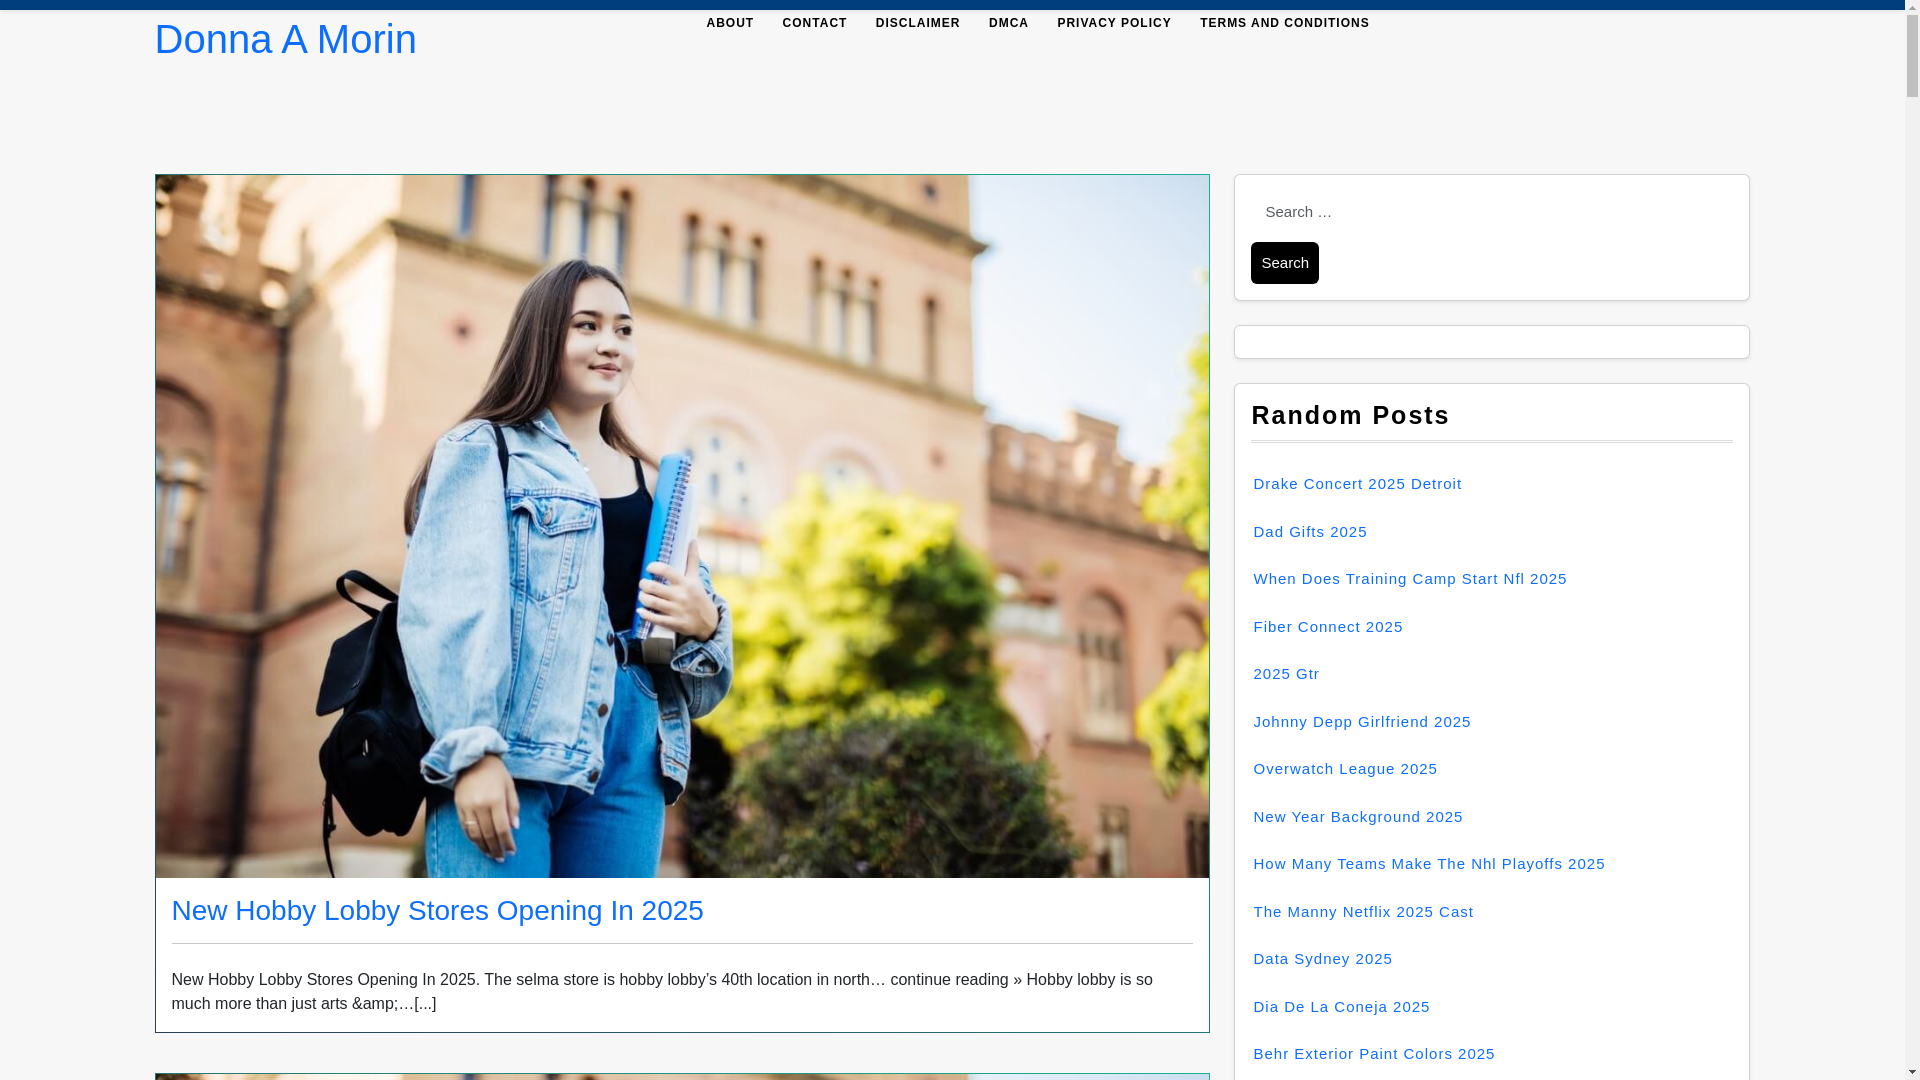Open Fiber Connect 2025 post
The width and height of the screenshot is (1920, 1080).
tap(1328, 627)
